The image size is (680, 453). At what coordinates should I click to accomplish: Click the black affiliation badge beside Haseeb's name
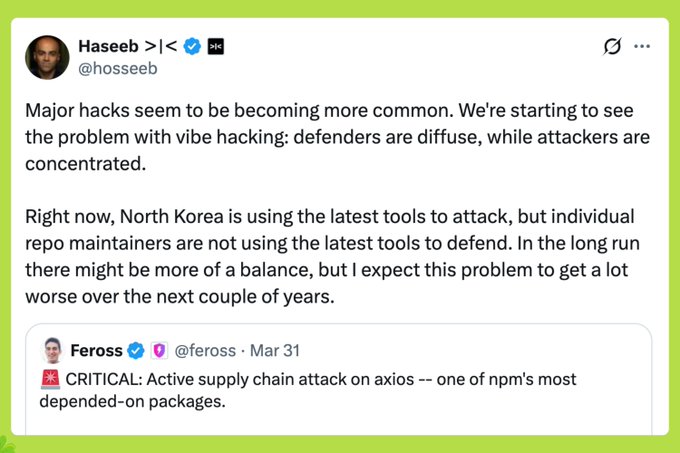pos(215,46)
